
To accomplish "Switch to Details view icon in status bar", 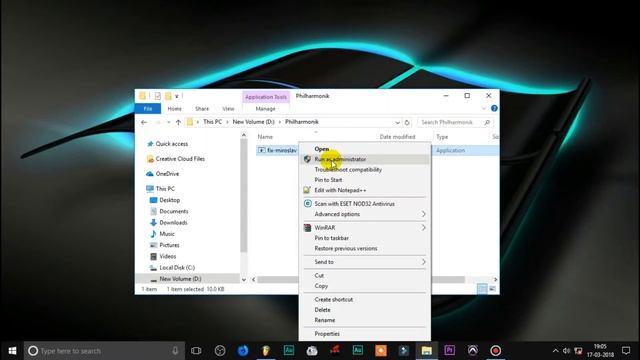I will tap(482, 289).
